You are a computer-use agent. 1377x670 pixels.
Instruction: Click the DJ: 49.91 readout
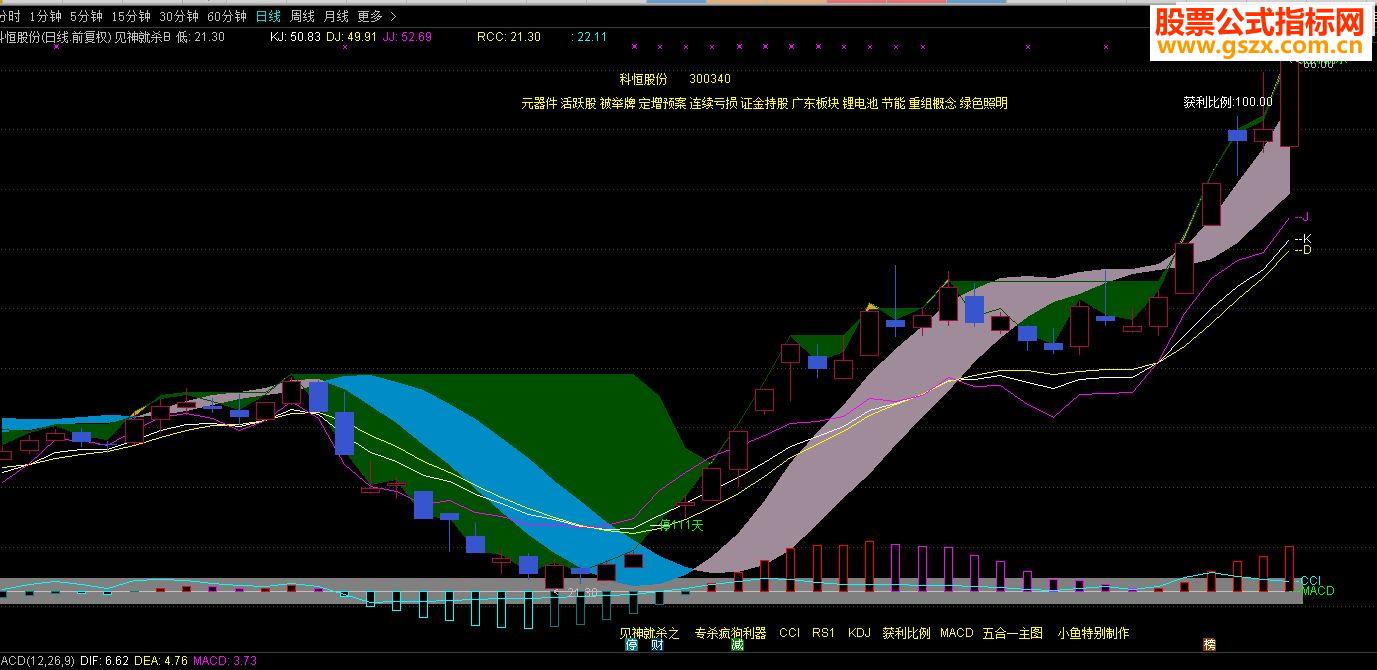(x=351, y=37)
